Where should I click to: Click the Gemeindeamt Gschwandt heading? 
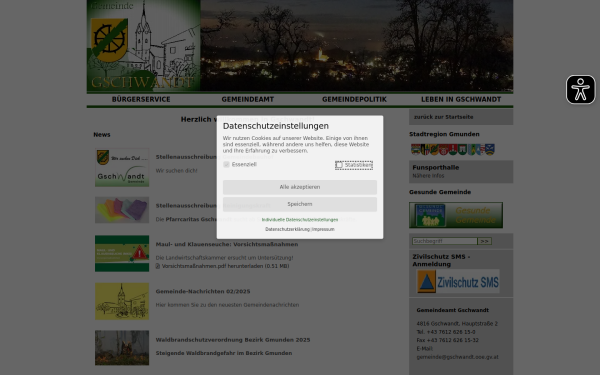point(453,310)
